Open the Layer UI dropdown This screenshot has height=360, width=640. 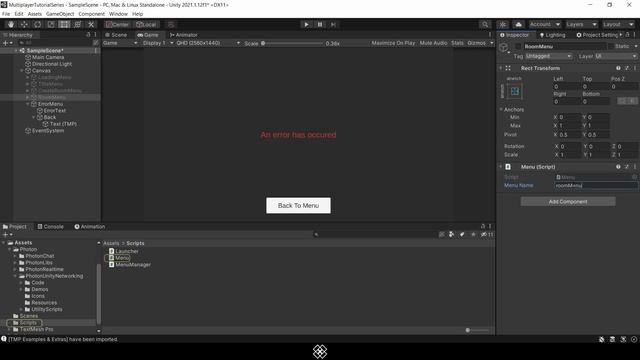[x=616, y=56]
